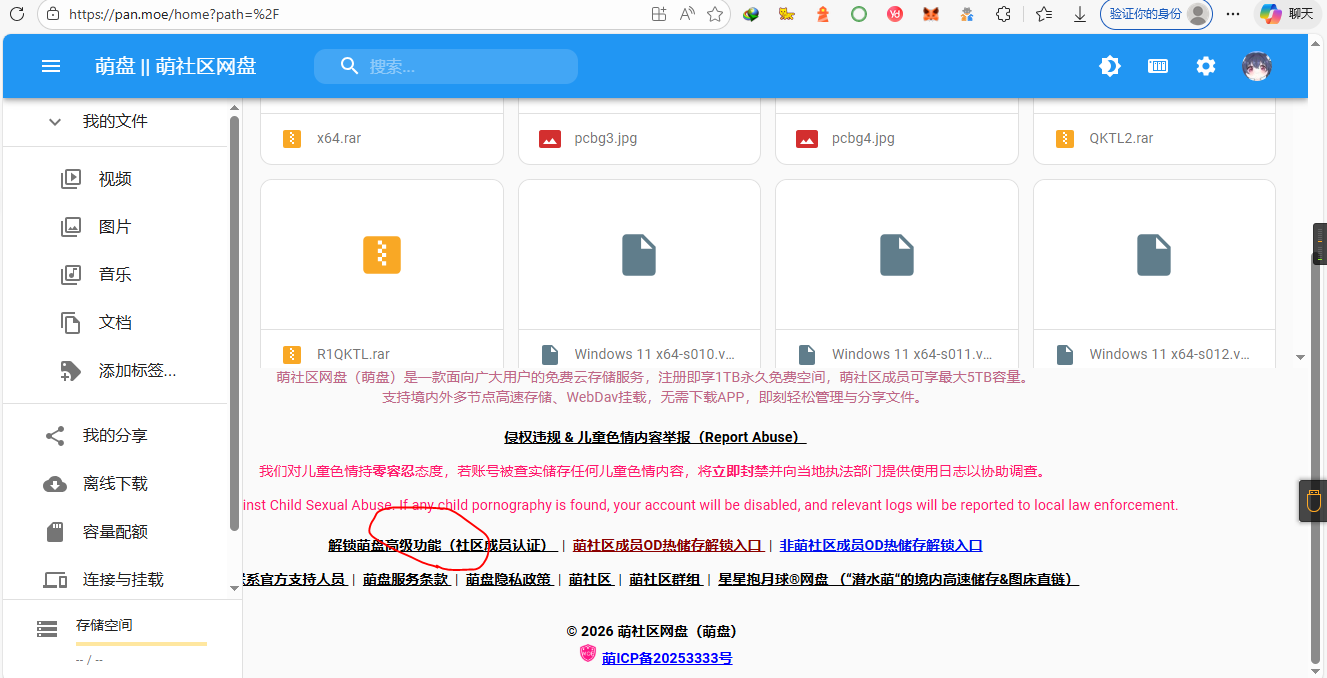Viewport: 1327px width, 678px height.
Task: Click 添加标签 to add a tag
Action: click(x=136, y=371)
